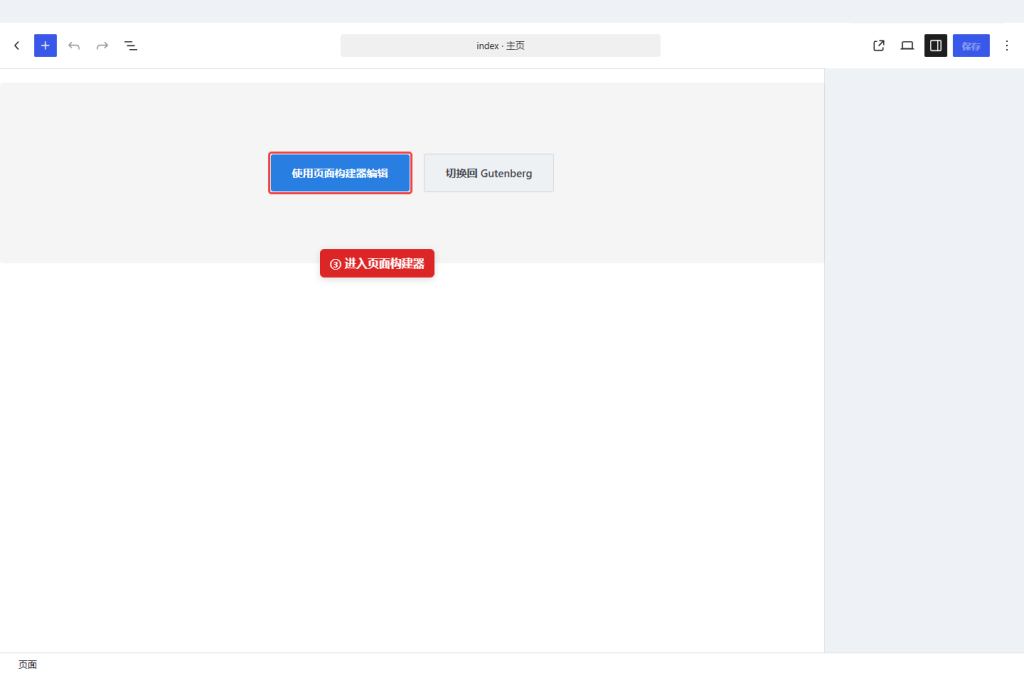Toggle the settings sidebar panel
Image resolution: width=1024 pixels, height=676 pixels.
pos(935,46)
